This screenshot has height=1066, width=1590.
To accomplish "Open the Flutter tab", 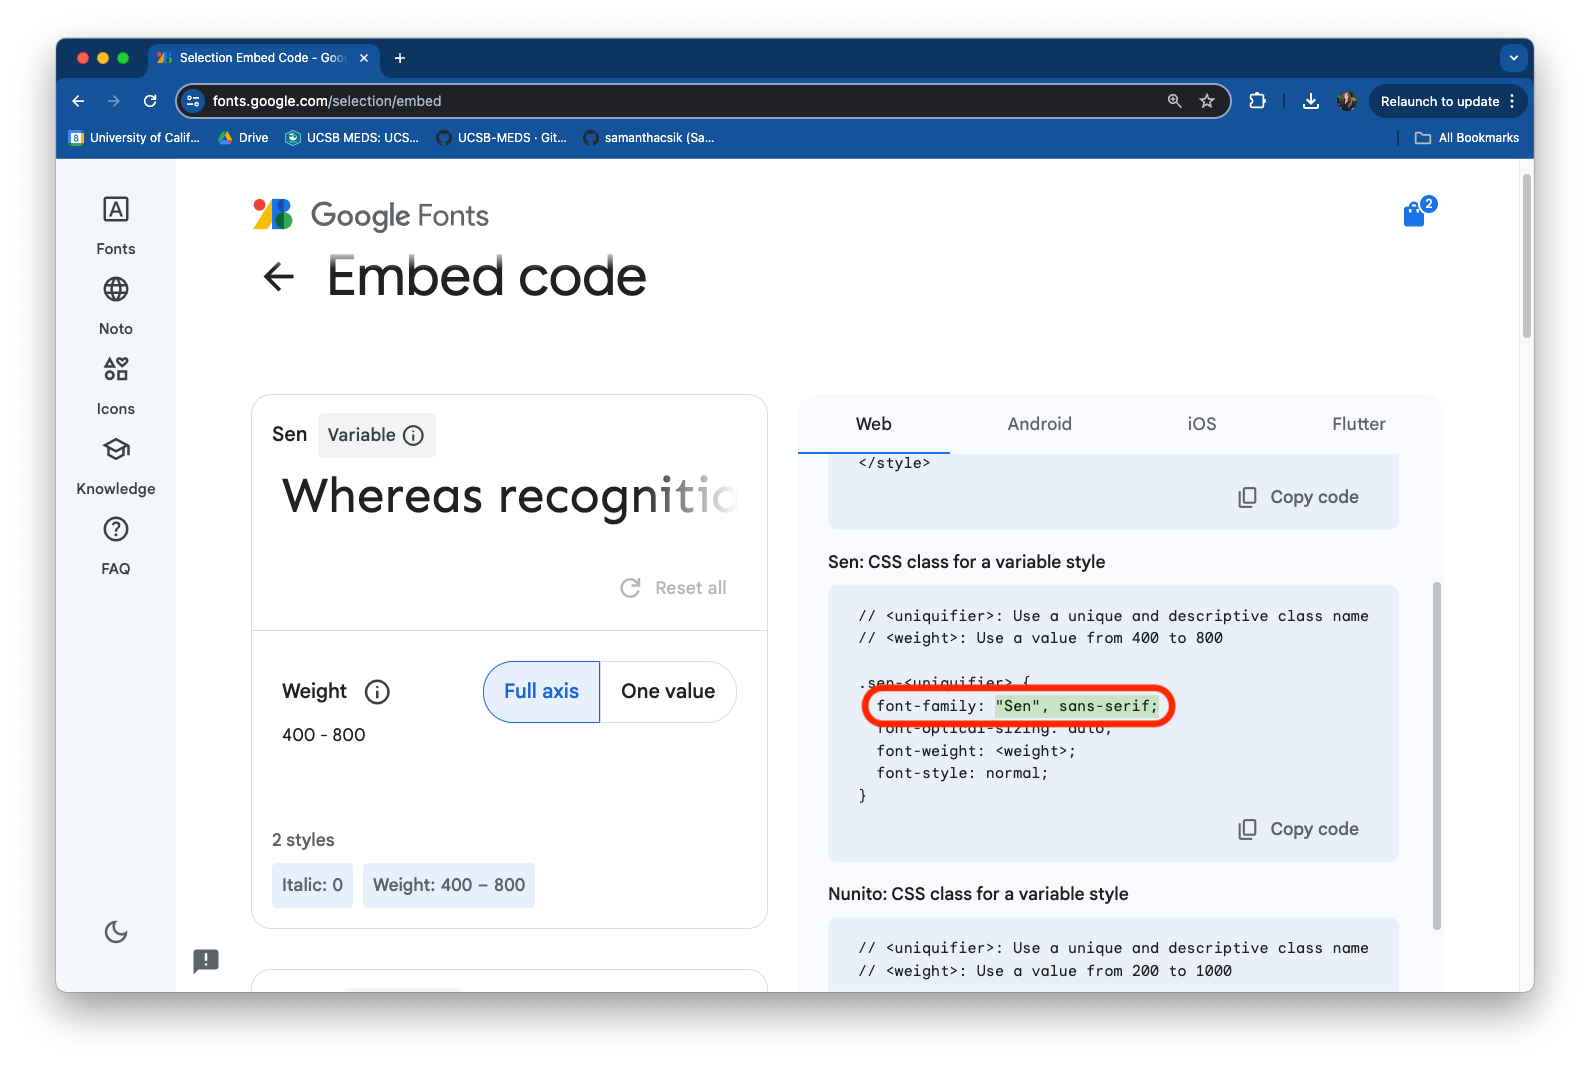I will (1358, 424).
